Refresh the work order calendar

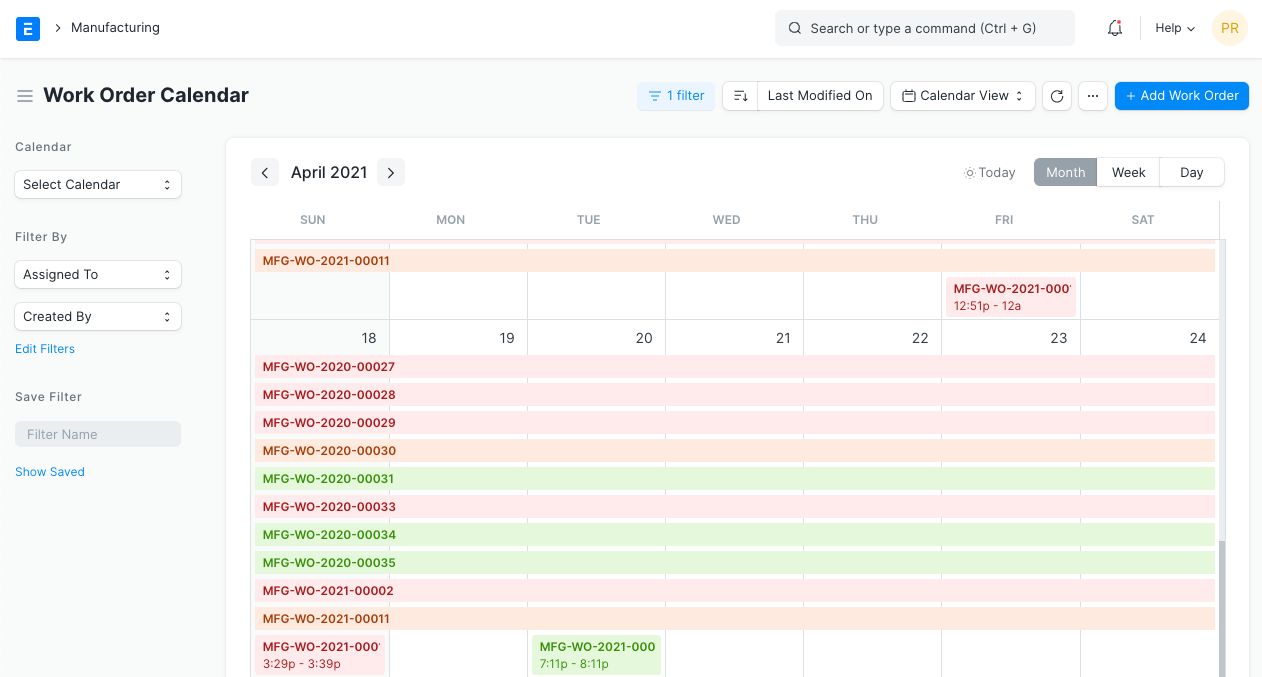click(1057, 96)
